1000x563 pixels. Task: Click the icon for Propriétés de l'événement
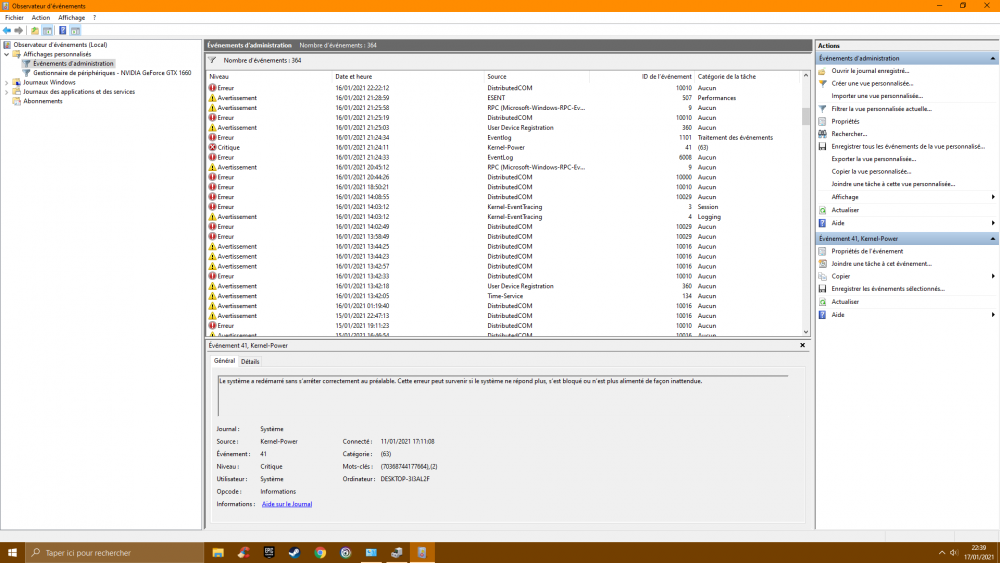822,251
